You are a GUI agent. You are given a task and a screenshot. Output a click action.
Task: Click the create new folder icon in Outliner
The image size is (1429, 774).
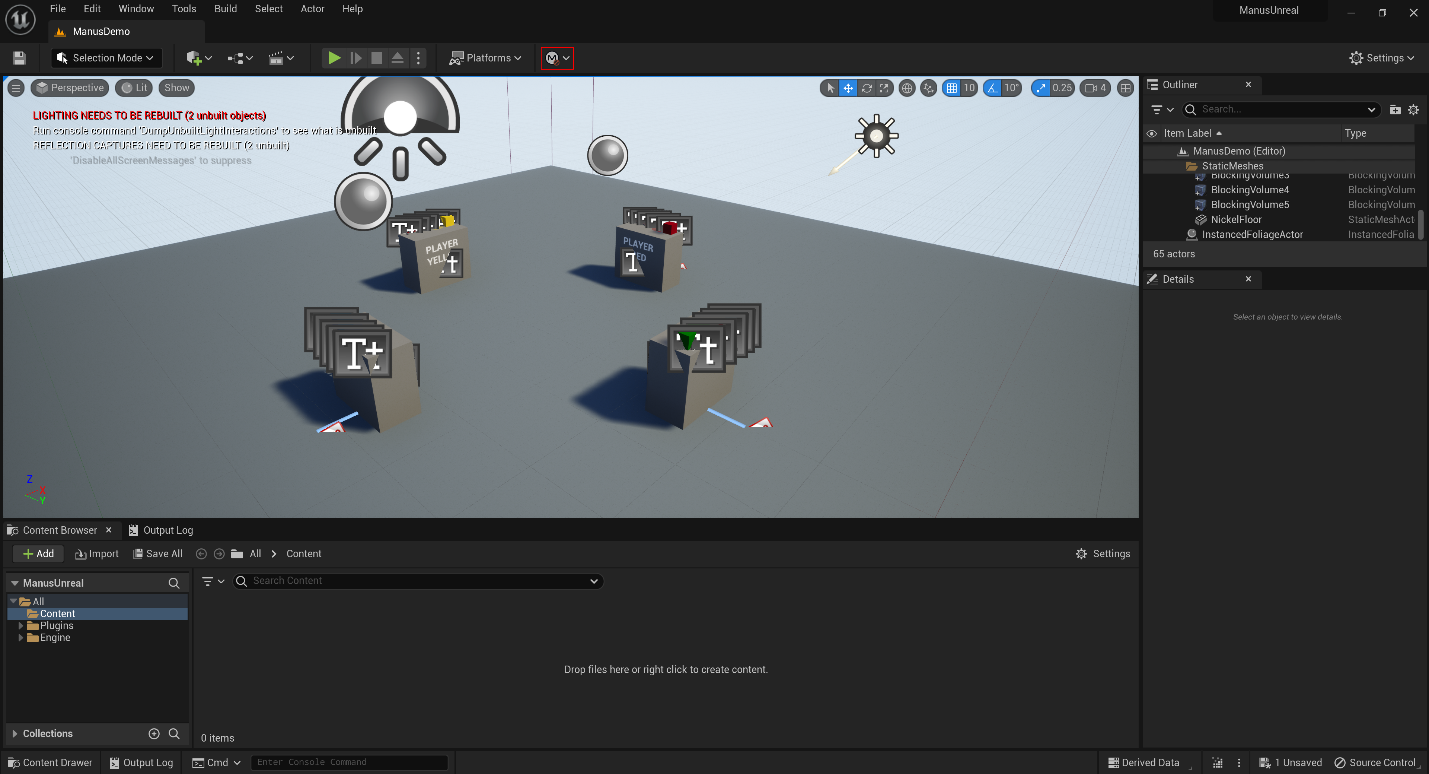1395,109
